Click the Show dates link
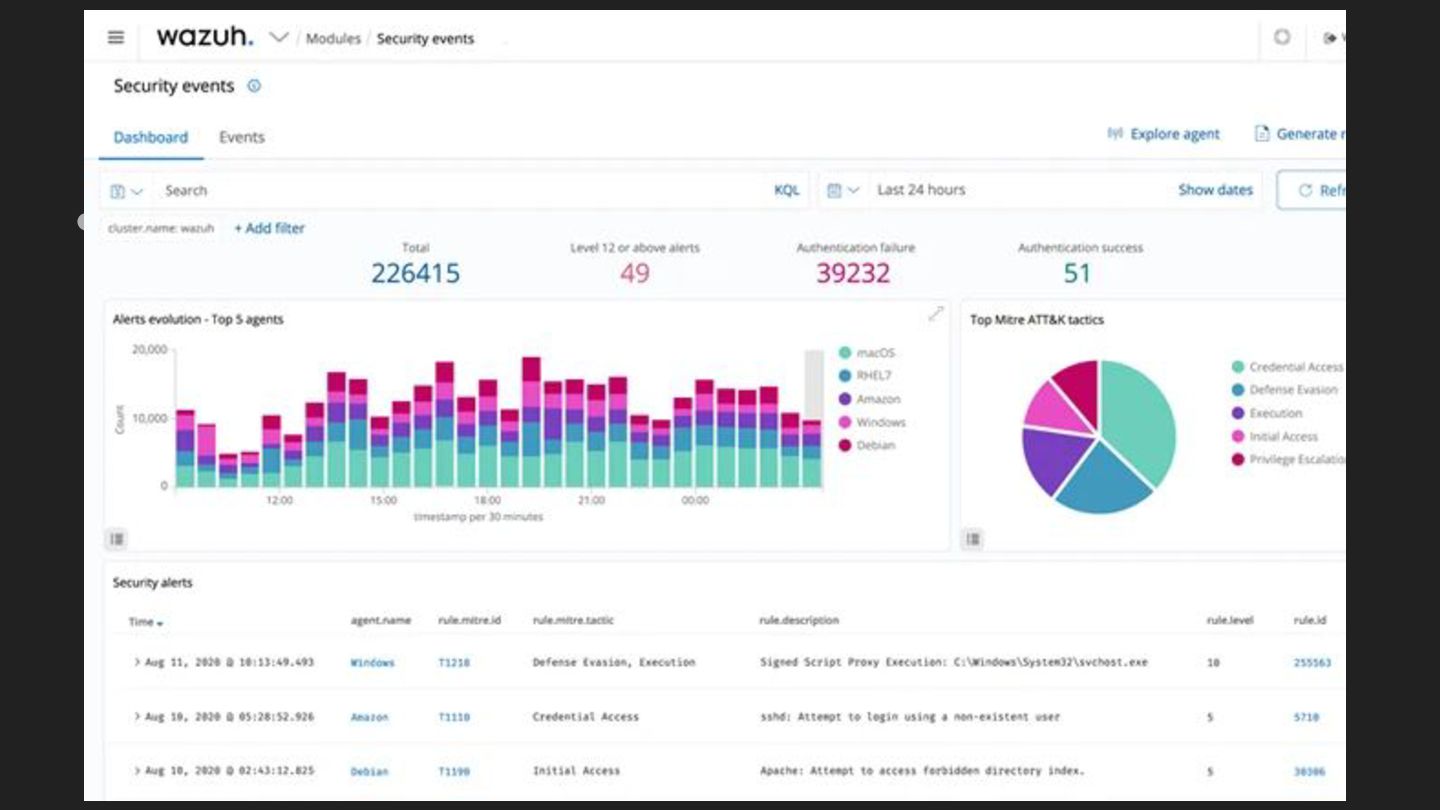Image resolution: width=1440 pixels, height=810 pixels. (x=1215, y=190)
